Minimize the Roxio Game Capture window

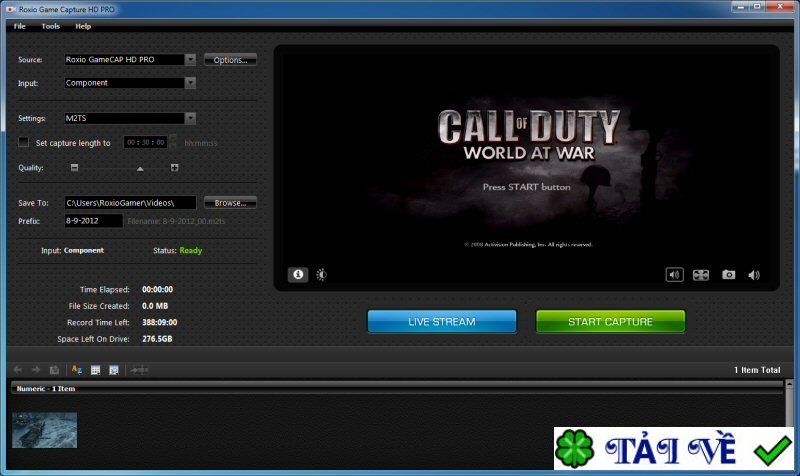point(741,7)
